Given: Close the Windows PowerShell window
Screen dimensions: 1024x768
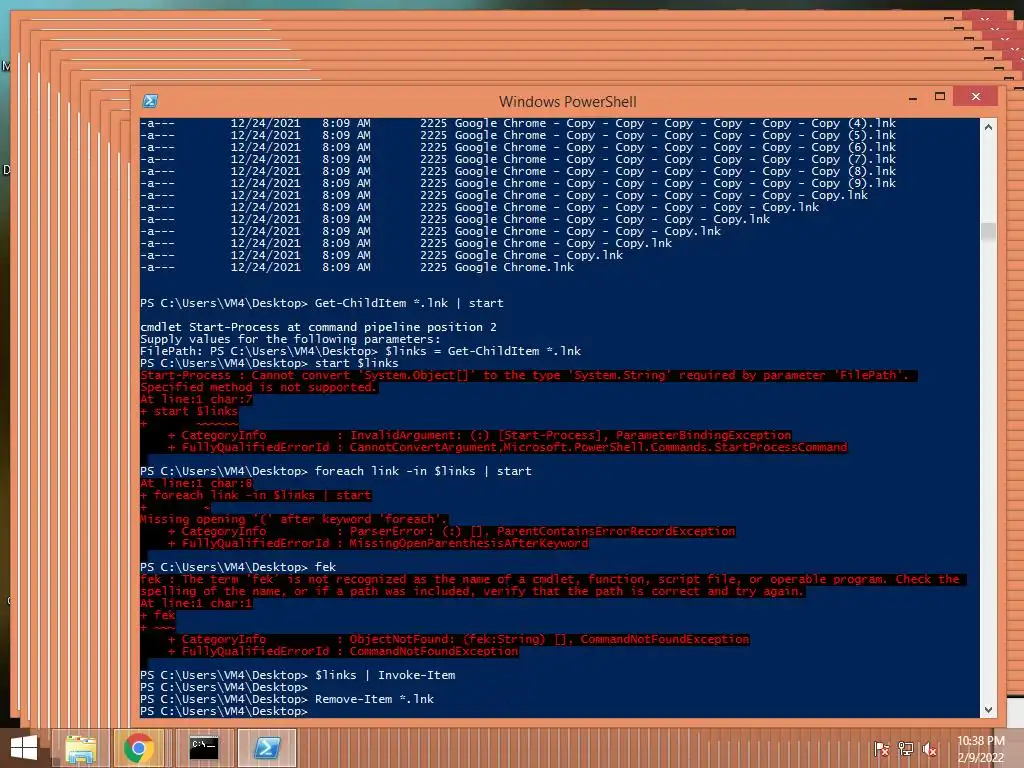Looking at the screenshot, I should pyautogui.click(x=976, y=97).
